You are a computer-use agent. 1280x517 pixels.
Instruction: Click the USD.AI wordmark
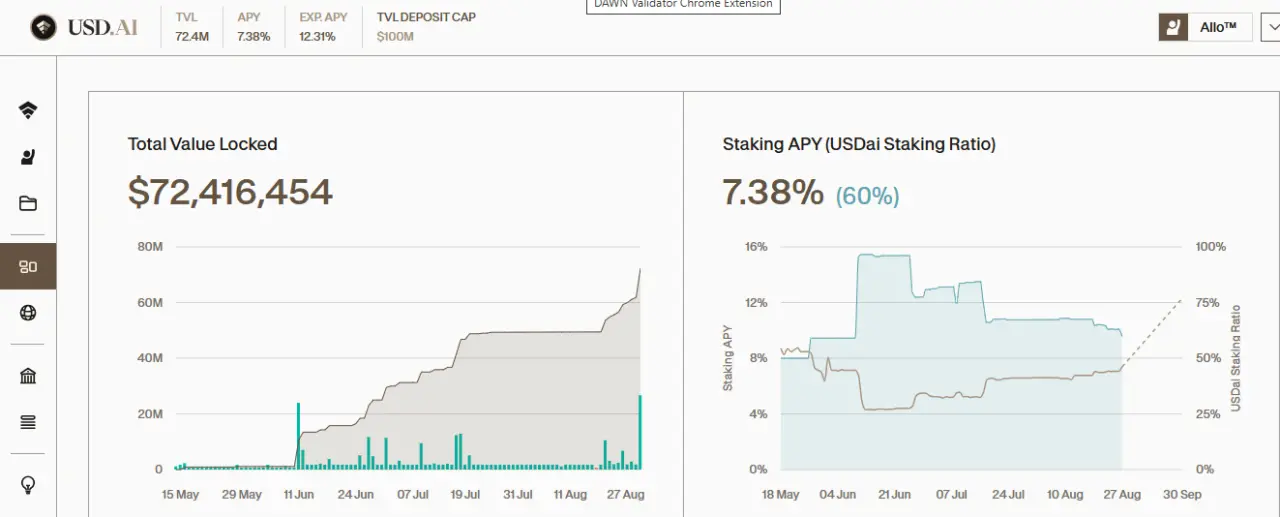pyautogui.click(x=102, y=28)
